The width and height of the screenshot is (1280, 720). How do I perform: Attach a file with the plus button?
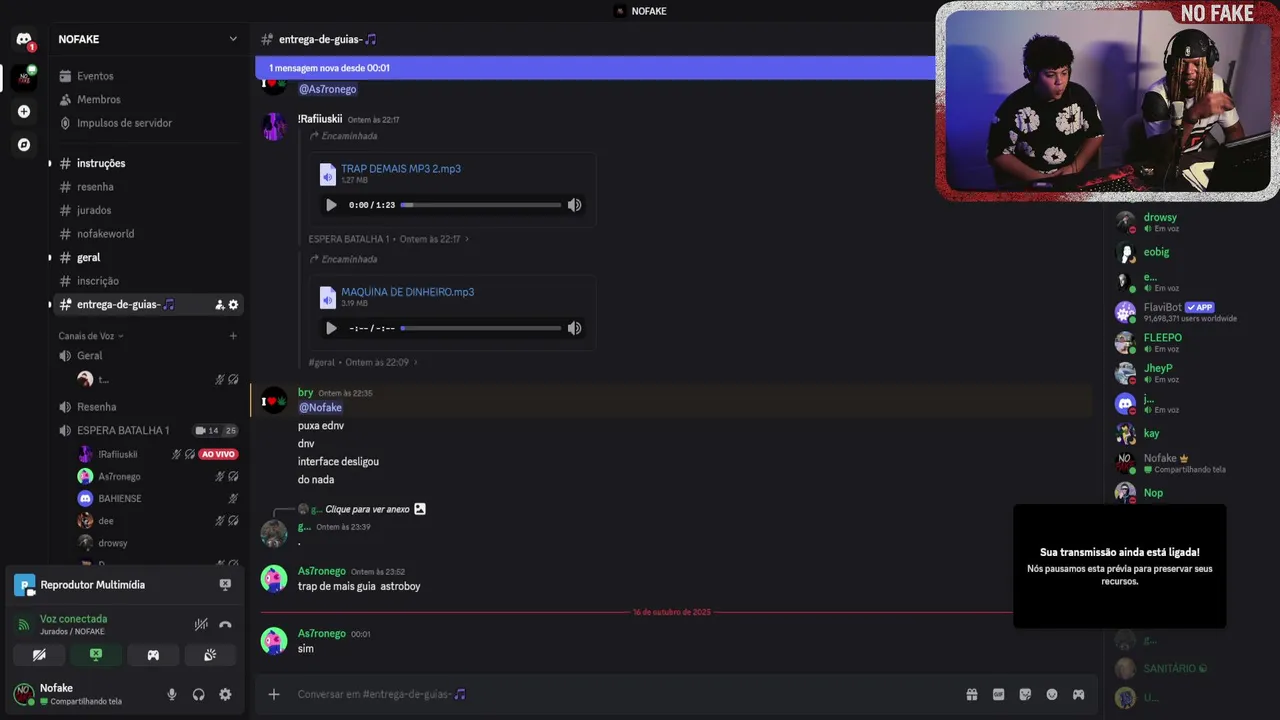pyautogui.click(x=274, y=694)
